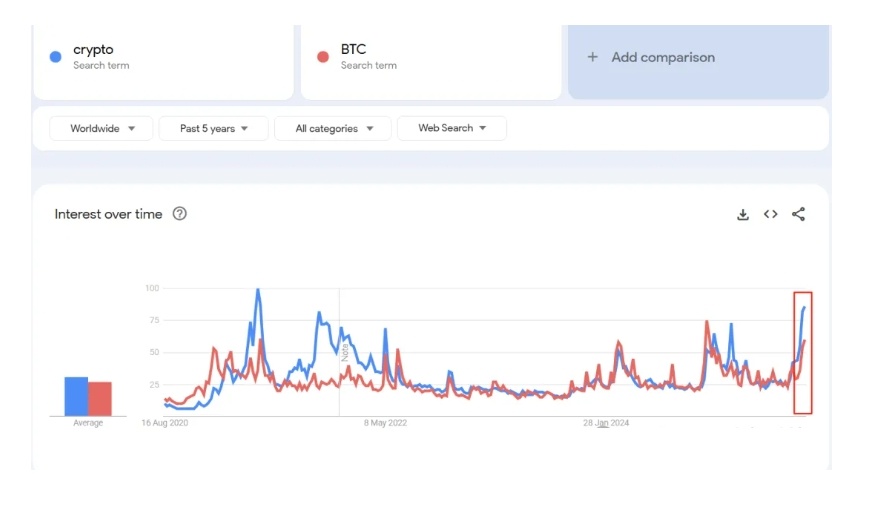Download the Interest over time data
This screenshot has height=507, width=875.
[x=743, y=214]
